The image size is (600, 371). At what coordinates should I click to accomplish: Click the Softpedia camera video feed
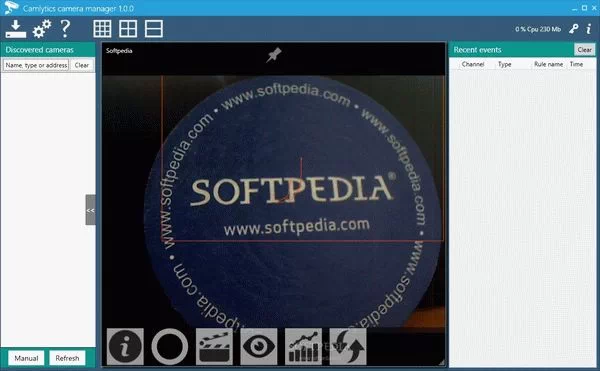pyautogui.click(x=274, y=201)
